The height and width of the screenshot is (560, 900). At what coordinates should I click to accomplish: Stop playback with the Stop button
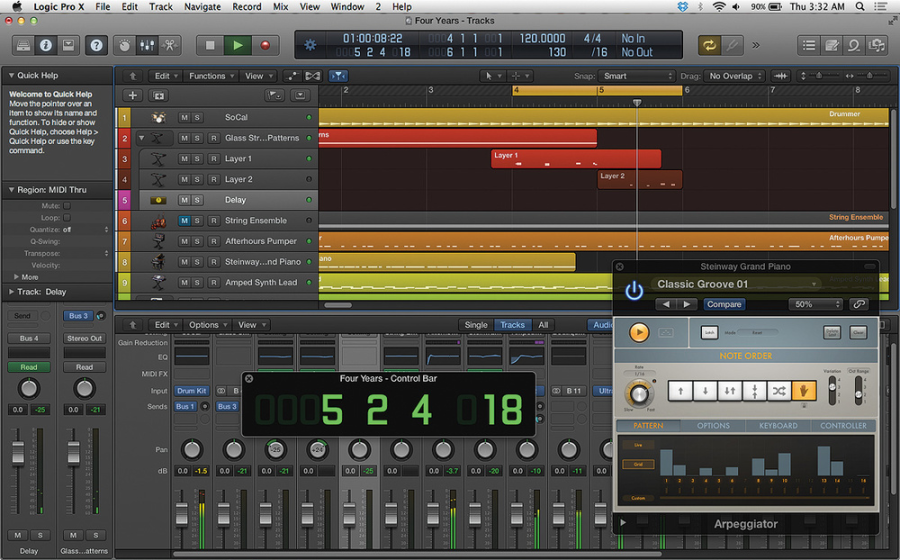[x=210, y=45]
